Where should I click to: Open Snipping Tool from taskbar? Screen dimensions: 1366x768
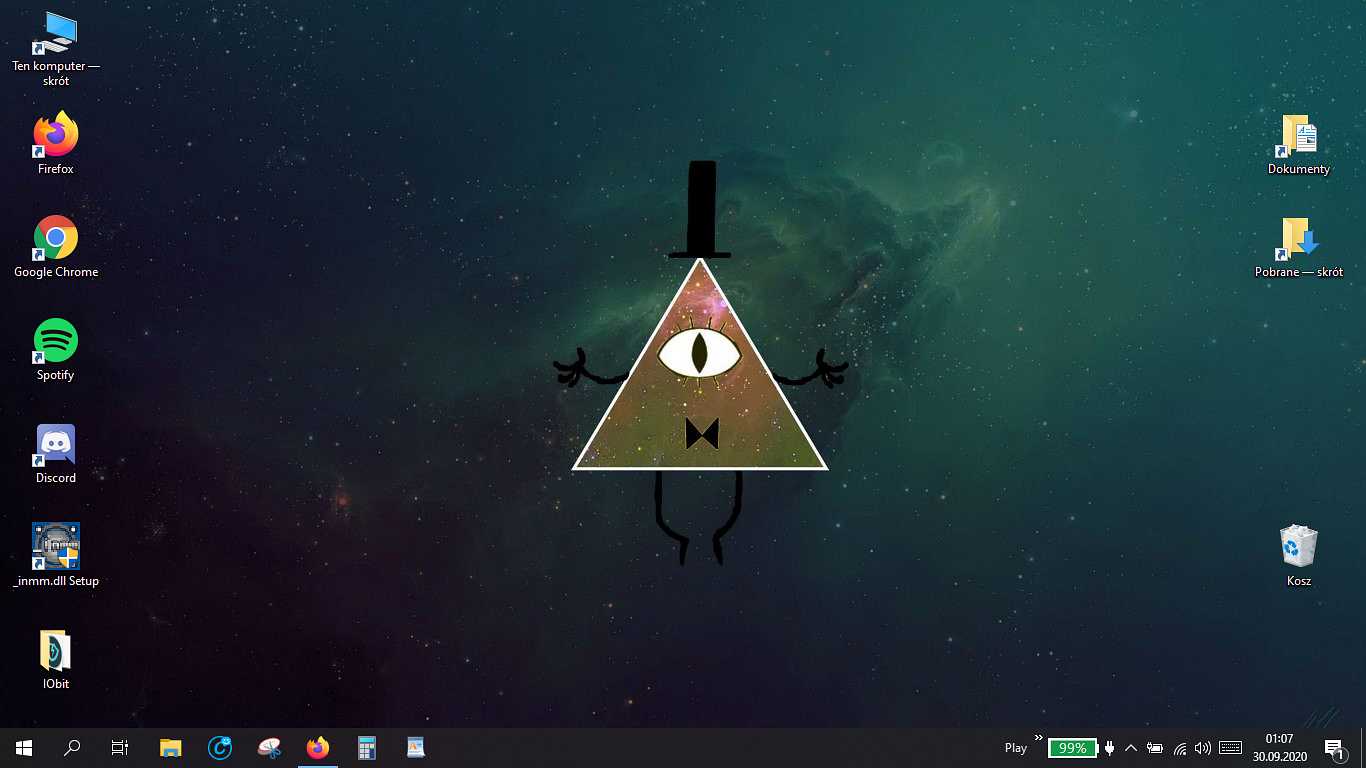[x=269, y=748]
